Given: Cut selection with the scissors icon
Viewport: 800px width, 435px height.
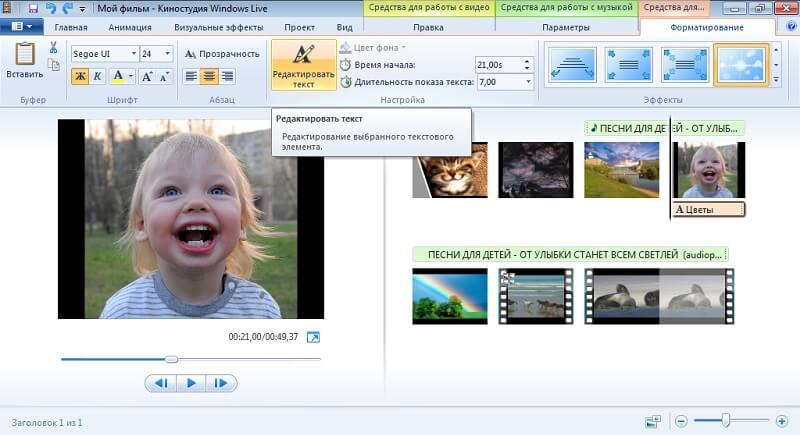Looking at the screenshot, I should pyautogui.click(x=53, y=47).
